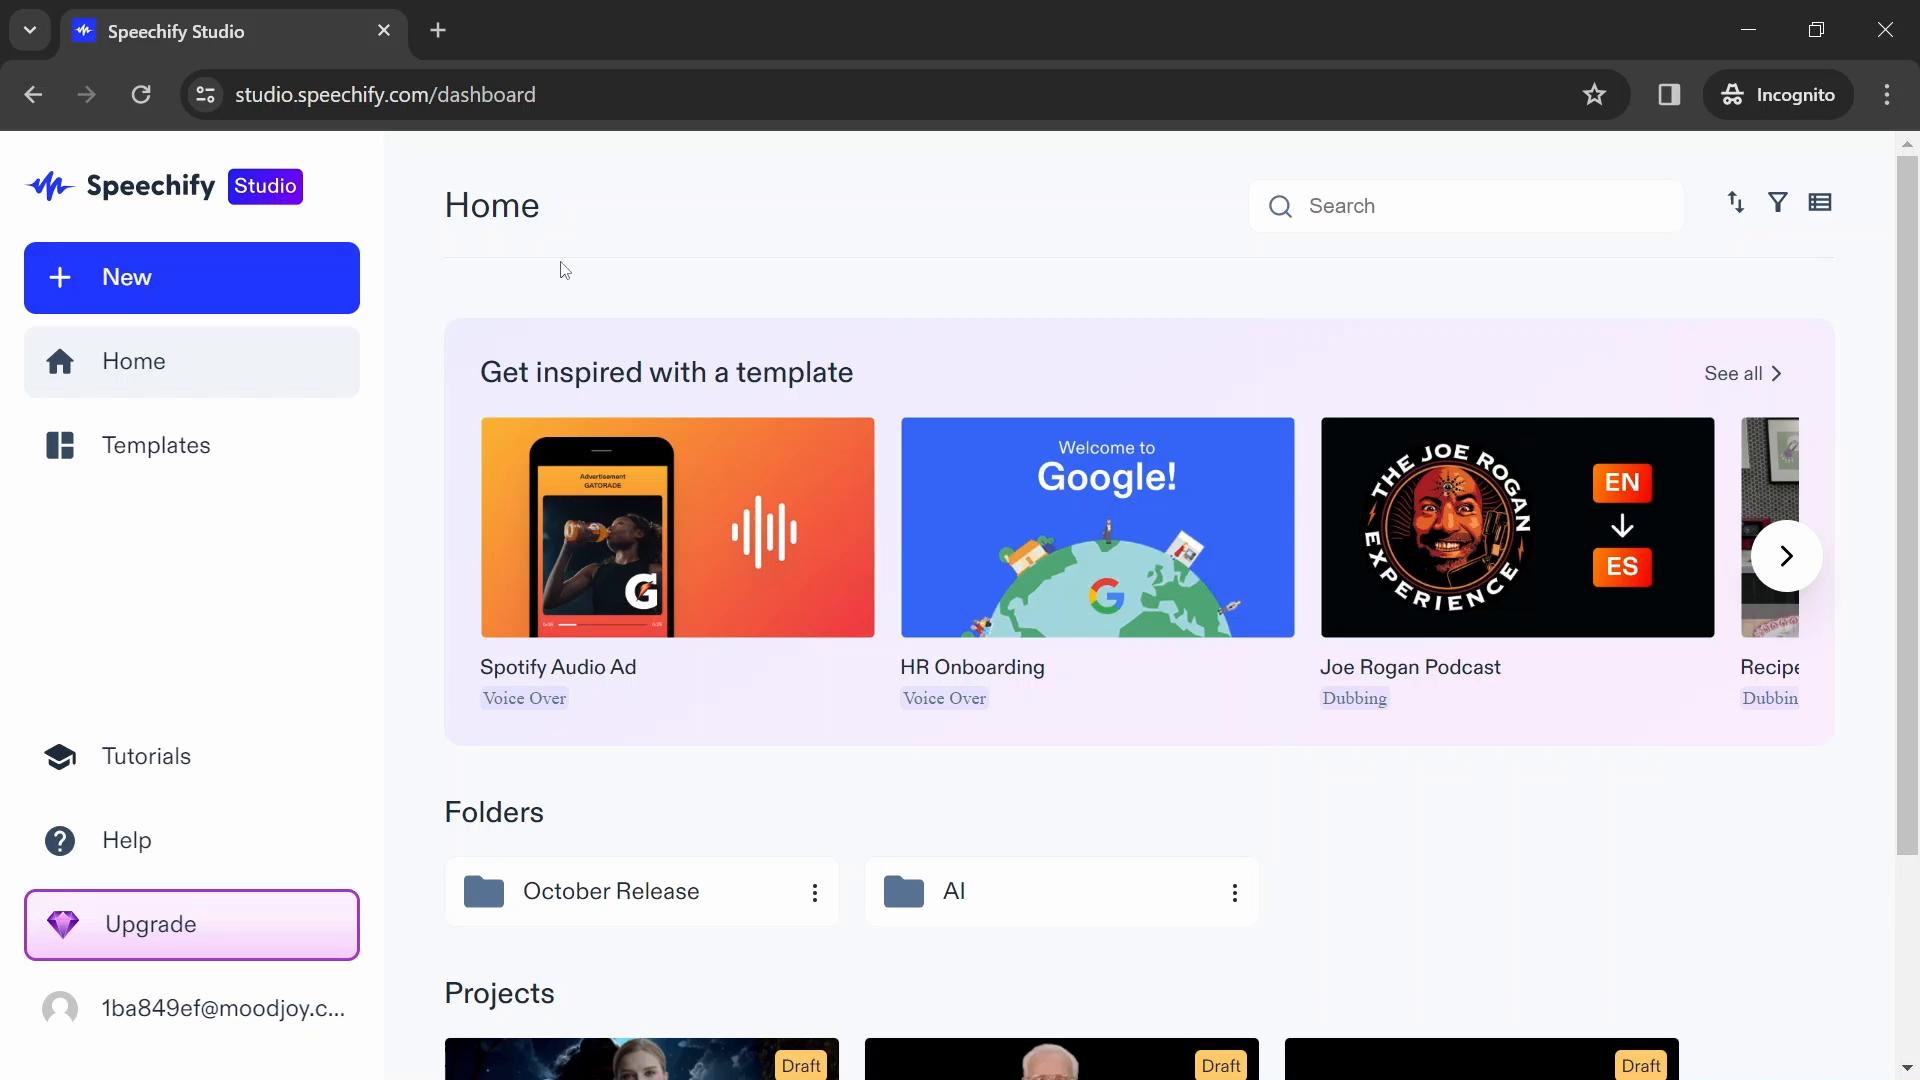The width and height of the screenshot is (1920, 1080).
Task: Click Upgrade to premium button
Action: coord(191,924)
